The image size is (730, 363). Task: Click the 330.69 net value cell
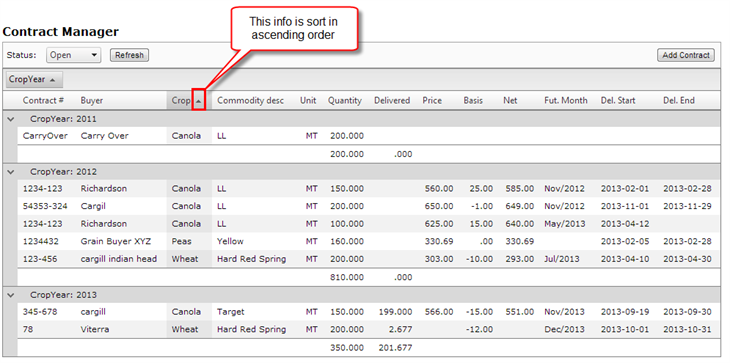click(x=520, y=242)
